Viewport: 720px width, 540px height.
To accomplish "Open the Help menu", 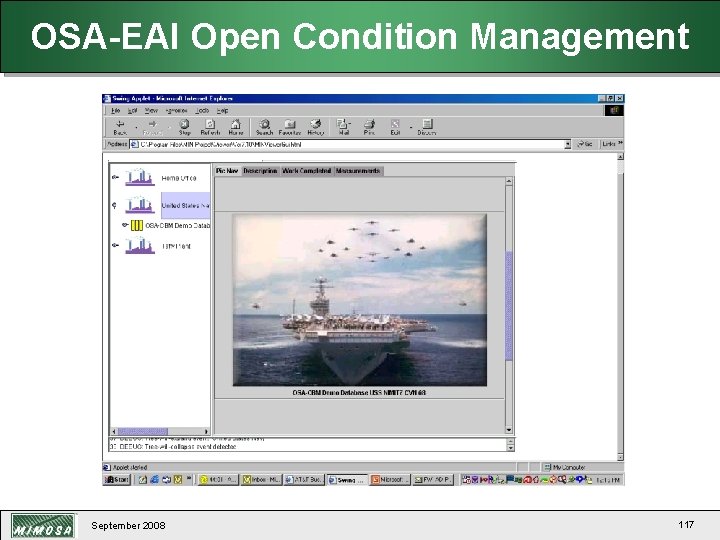I will coord(223,111).
